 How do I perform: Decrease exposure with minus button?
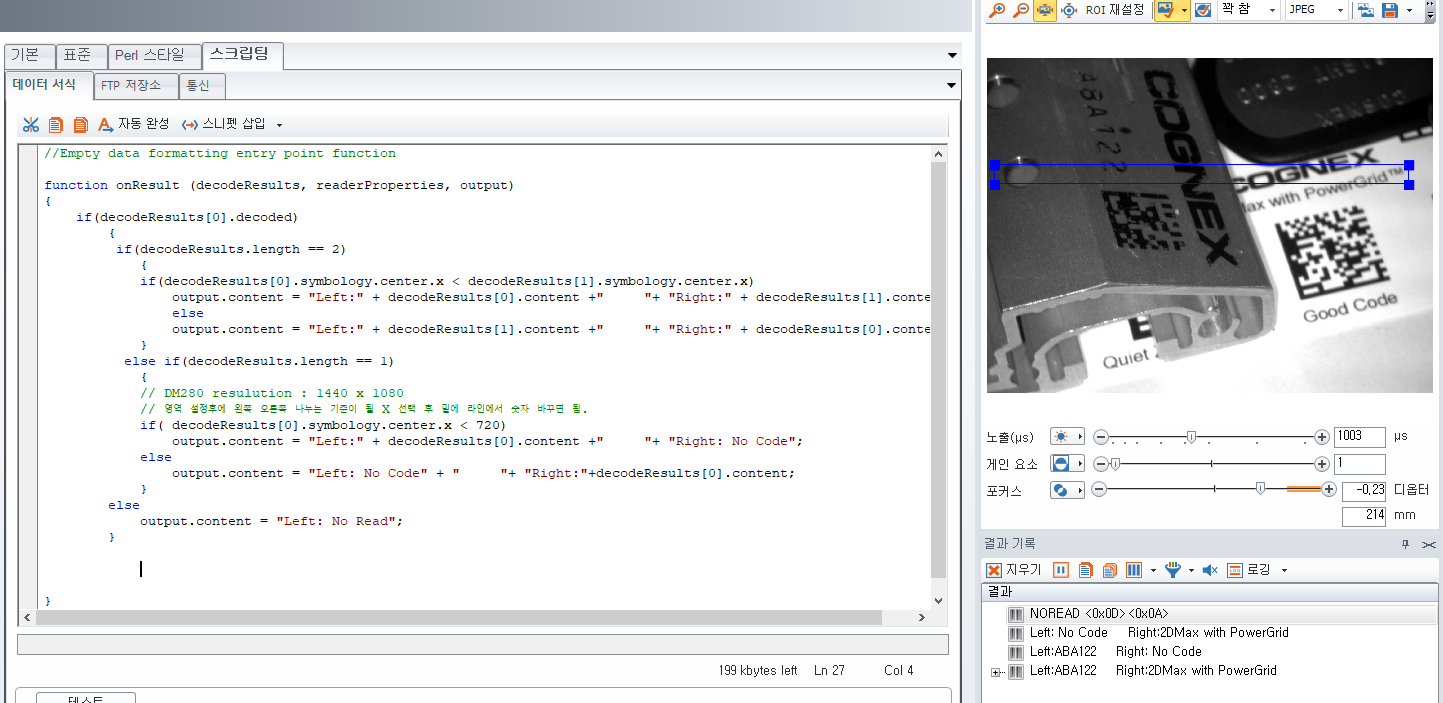pyautogui.click(x=1100, y=437)
